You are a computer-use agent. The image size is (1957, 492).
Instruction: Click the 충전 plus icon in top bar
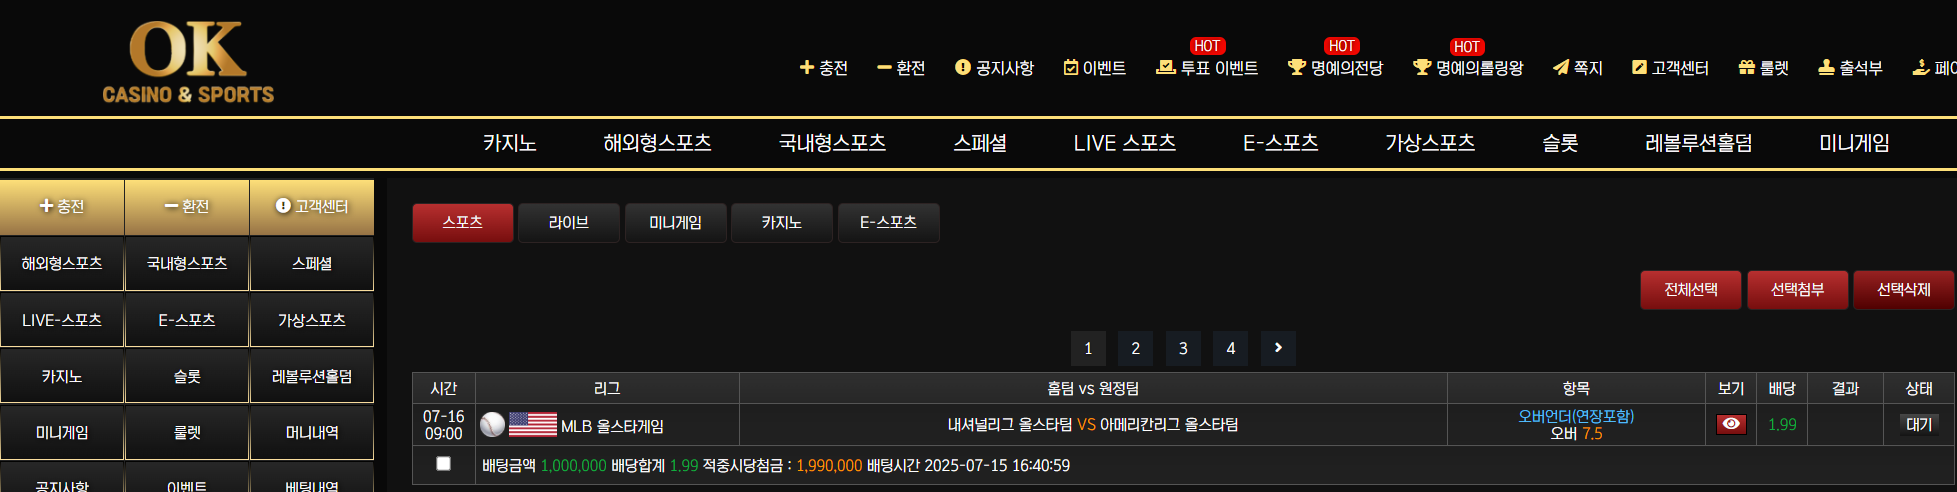tap(807, 68)
